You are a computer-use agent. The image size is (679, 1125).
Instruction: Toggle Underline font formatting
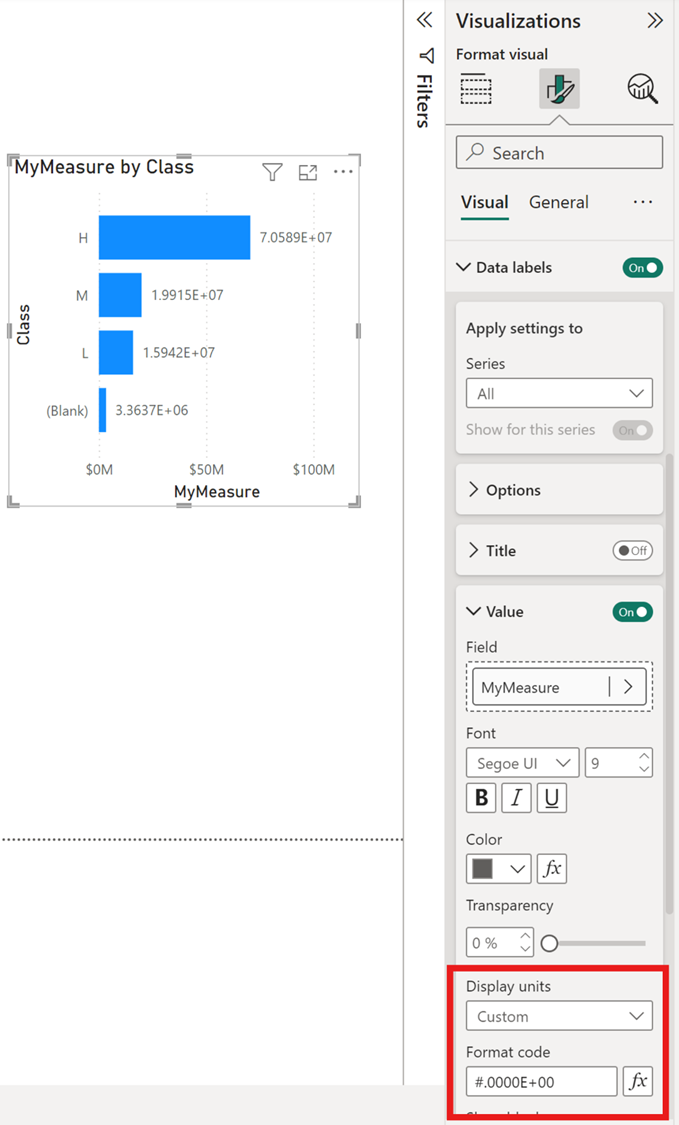pos(552,798)
